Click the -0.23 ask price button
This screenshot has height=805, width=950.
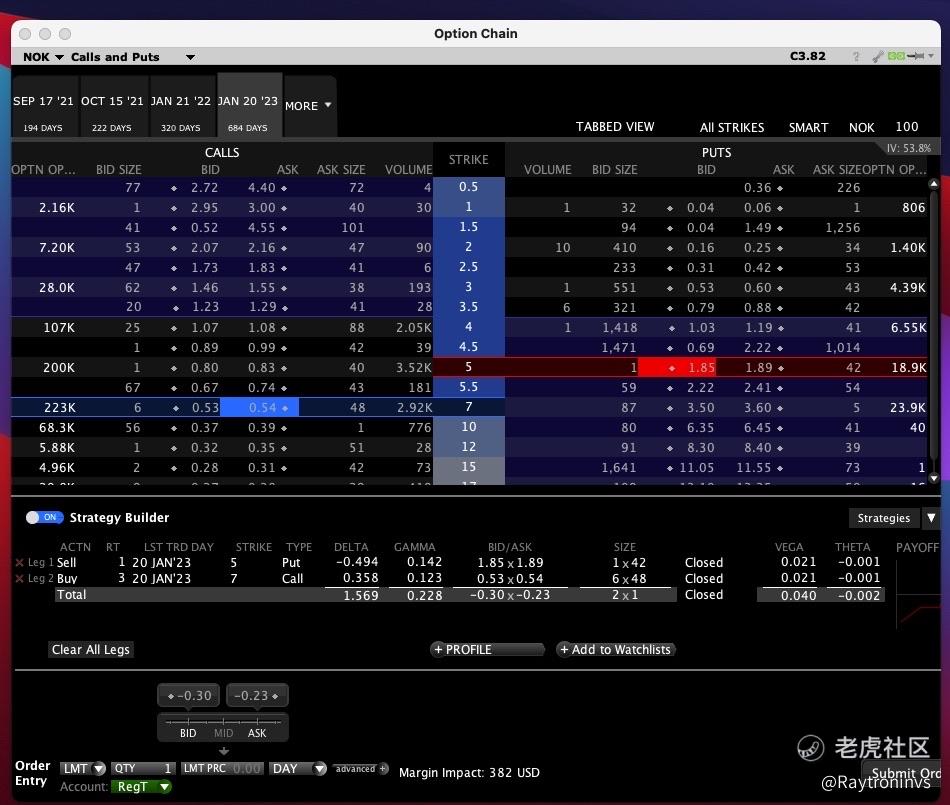click(257, 695)
